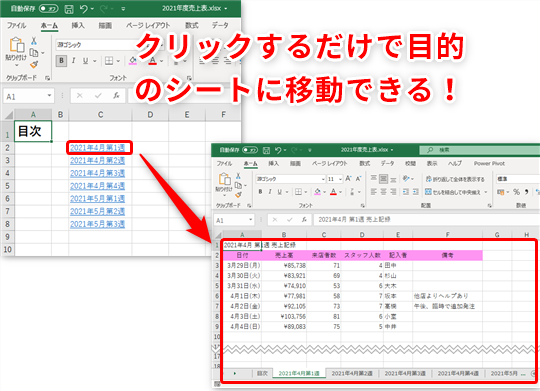Screen dimensions: 540x391
Task: Click Paste icon in lower-right window
Action: pos(225,179)
